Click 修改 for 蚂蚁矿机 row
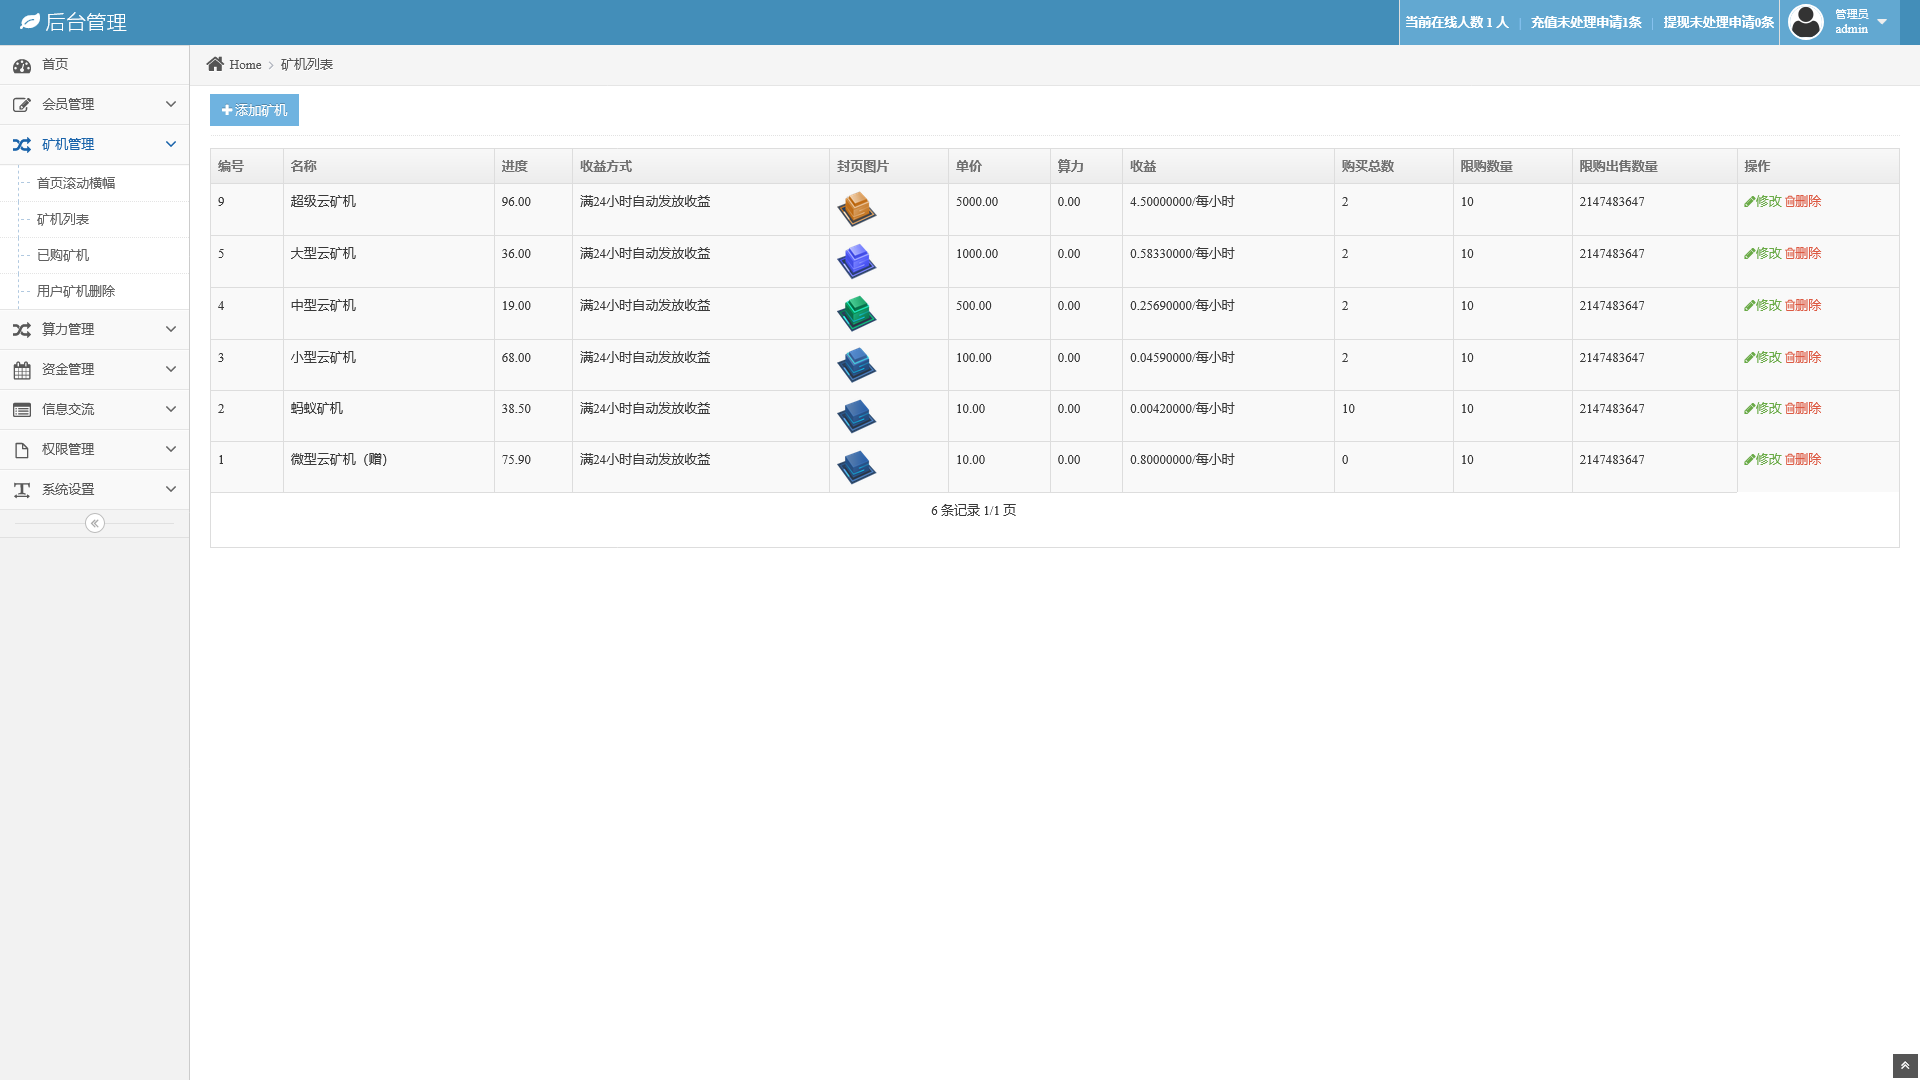 coord(1762,408)
